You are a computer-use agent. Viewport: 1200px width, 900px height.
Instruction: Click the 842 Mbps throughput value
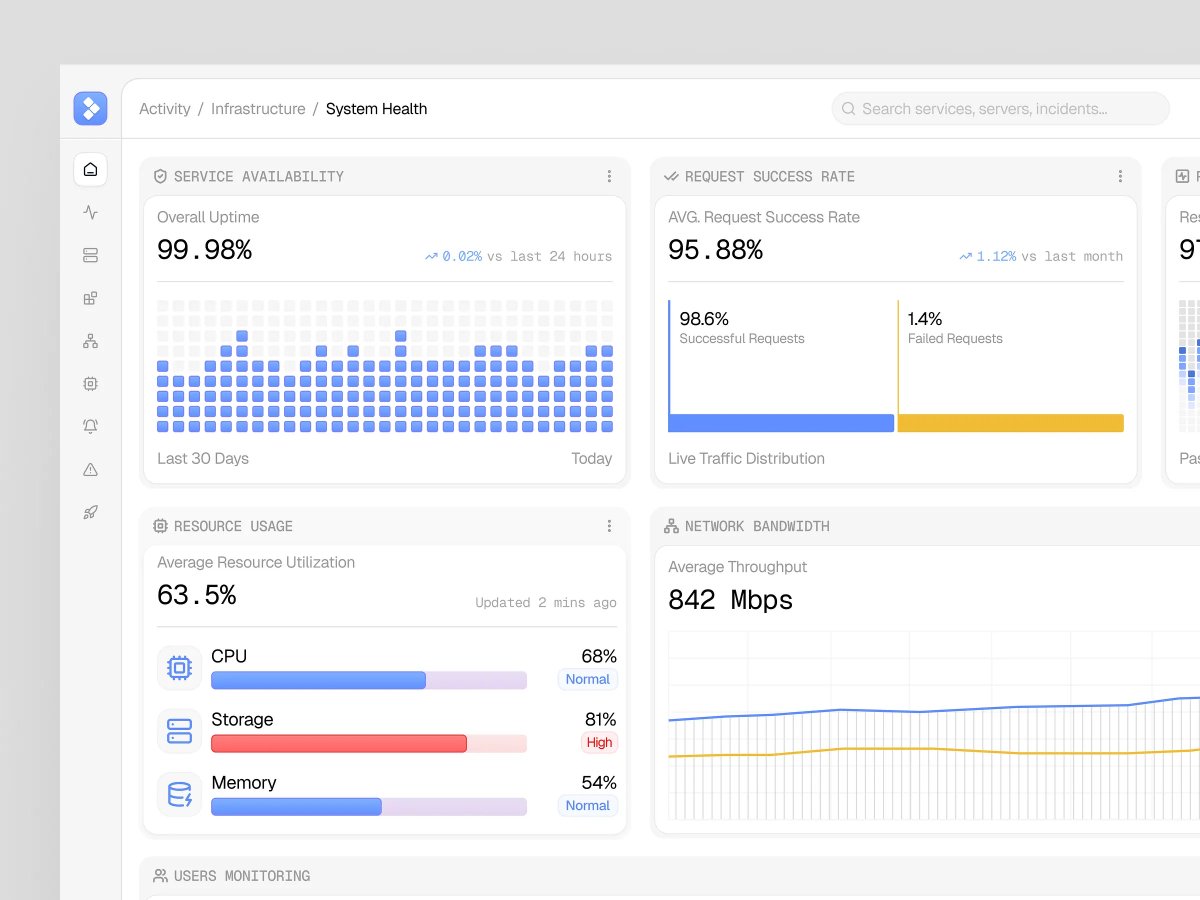pos(731,600)
